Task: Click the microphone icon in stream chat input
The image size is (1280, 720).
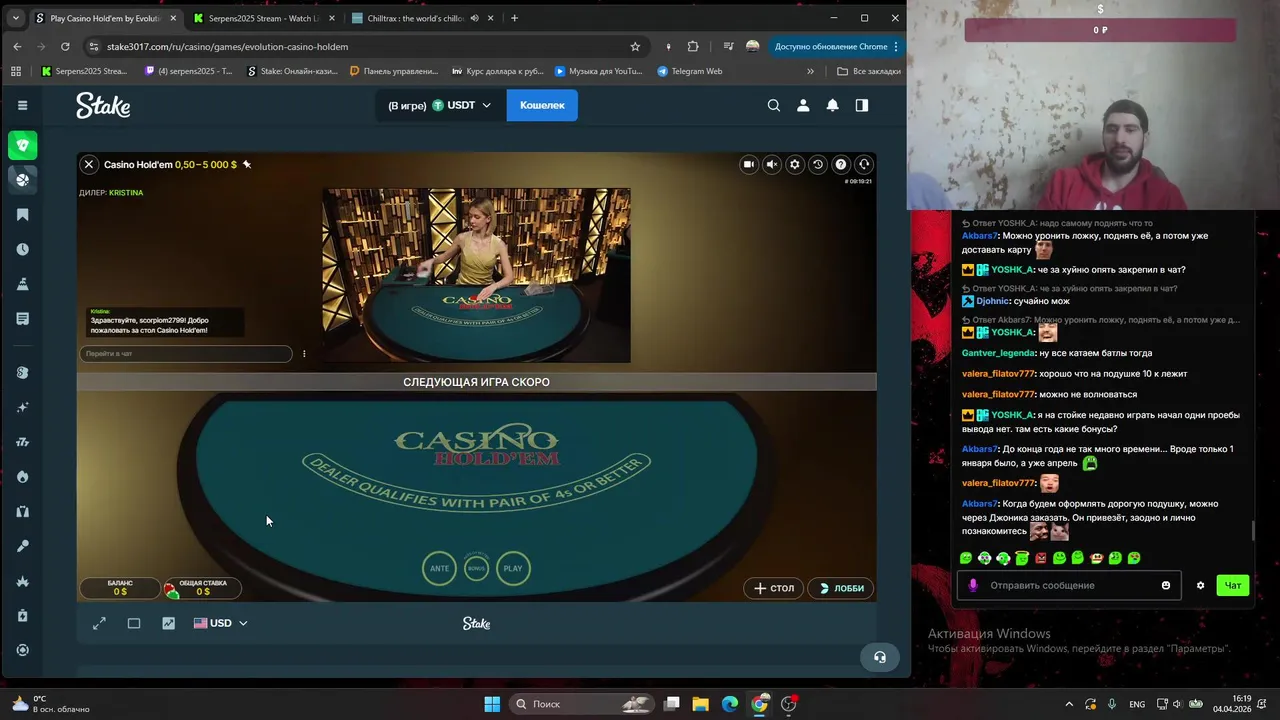Action: 973,585
